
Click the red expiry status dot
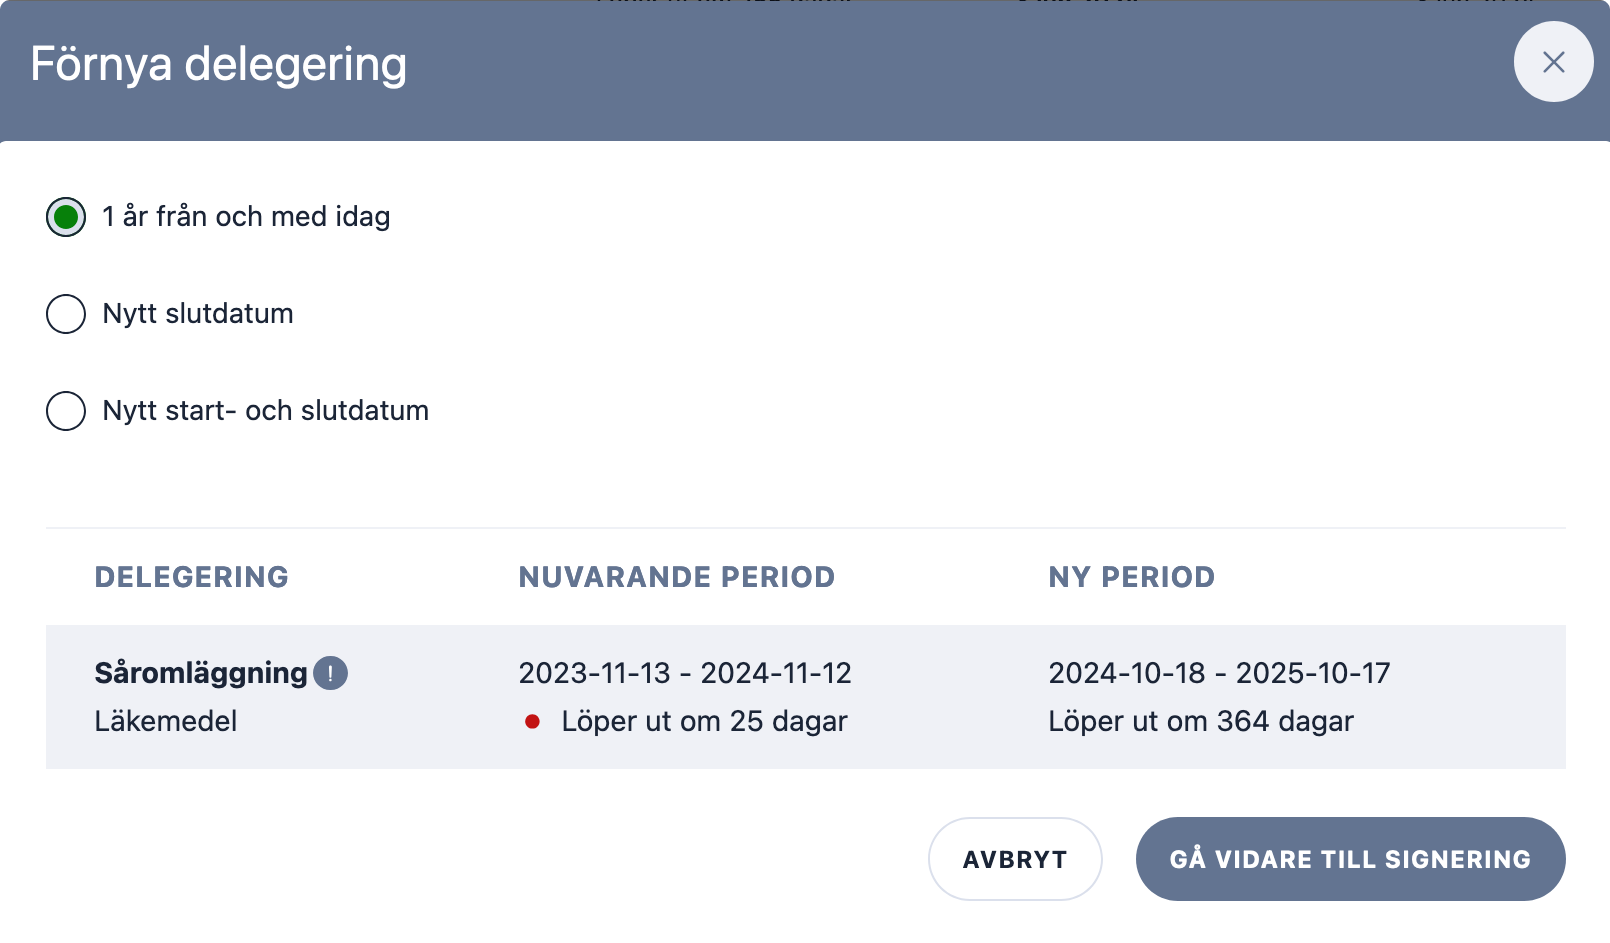click(x=533, y=721)
